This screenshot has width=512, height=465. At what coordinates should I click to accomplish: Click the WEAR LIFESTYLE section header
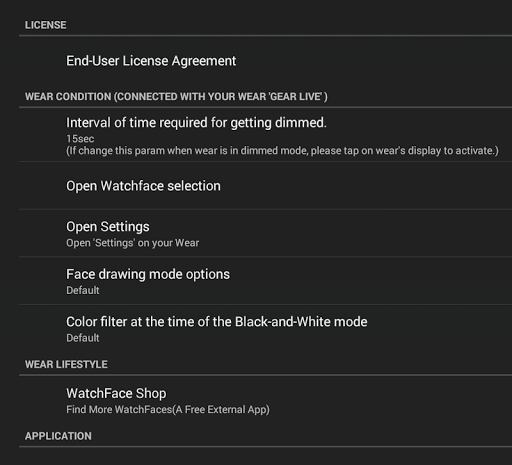click(66, 364)
